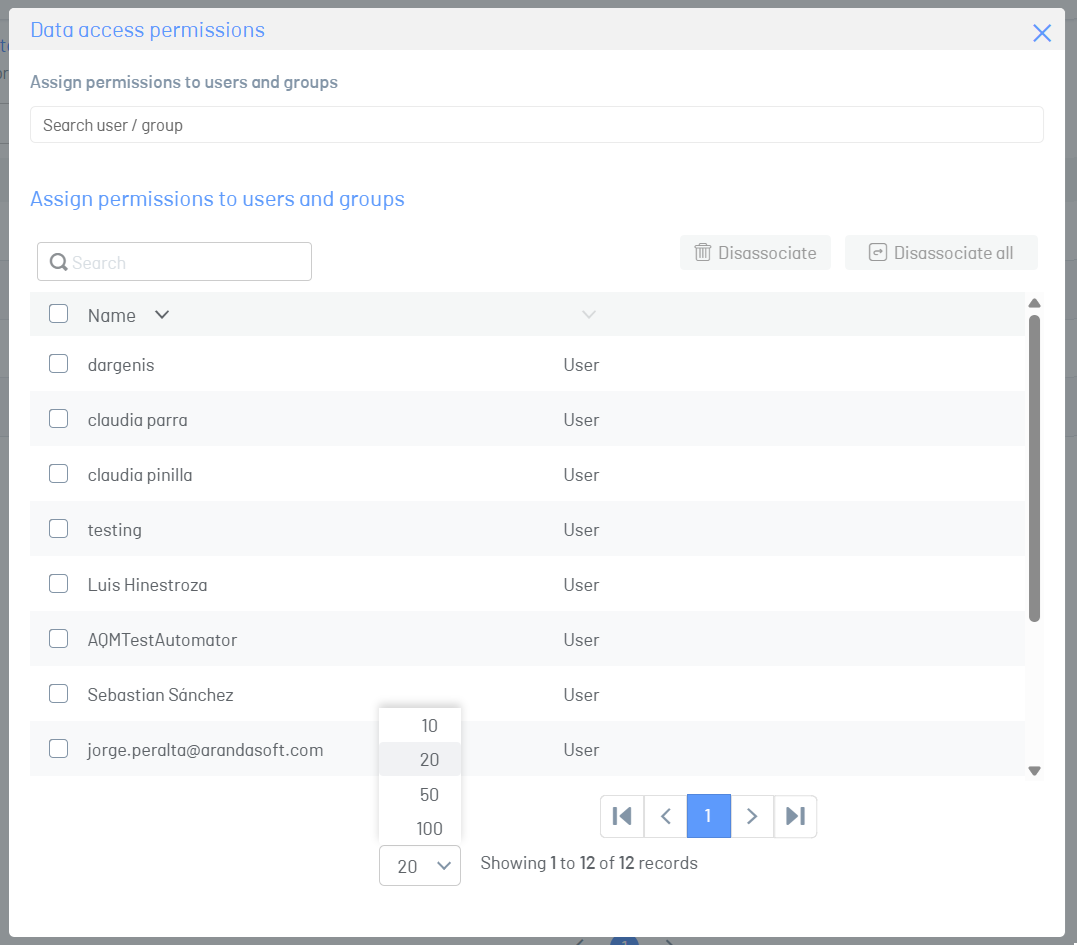Collapse the page size dropdown showing 20
This screenshot has height=945, width=1077.
[x=420, y=865]
